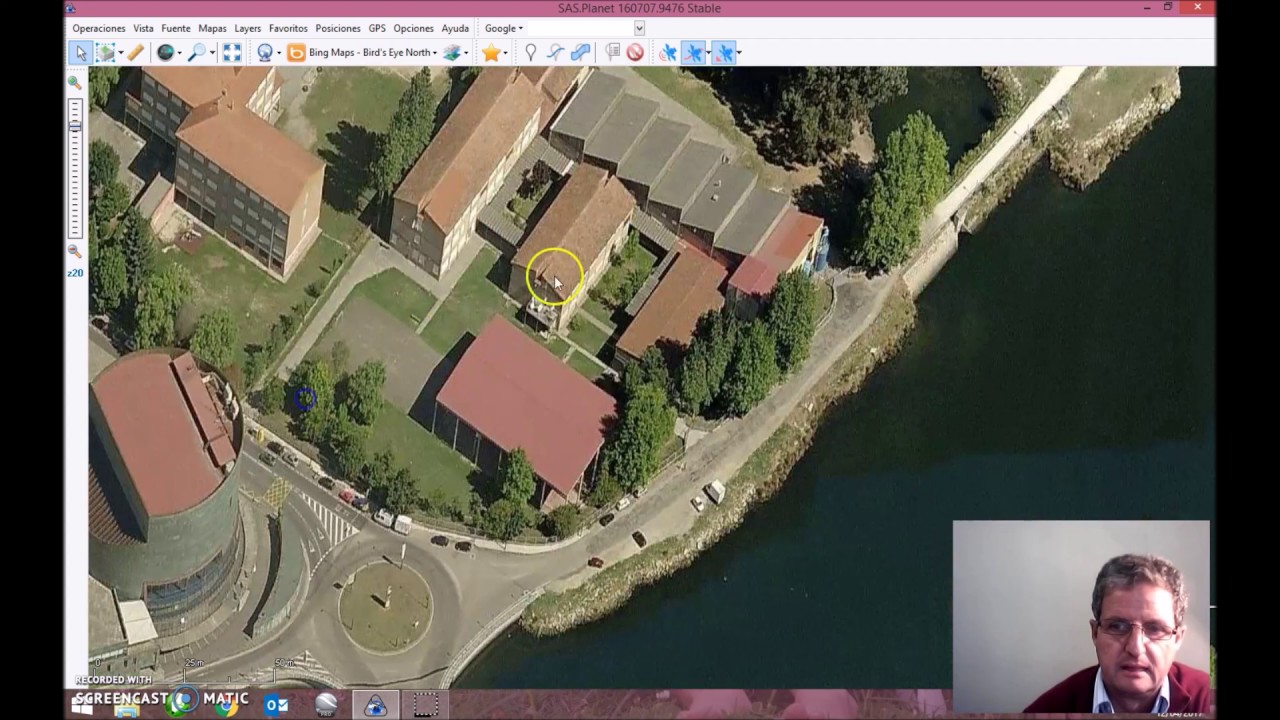Click the blue circle marker on map
Image resolution: width=1280 pixels, height=720 pixels.
tap(305, 400)
